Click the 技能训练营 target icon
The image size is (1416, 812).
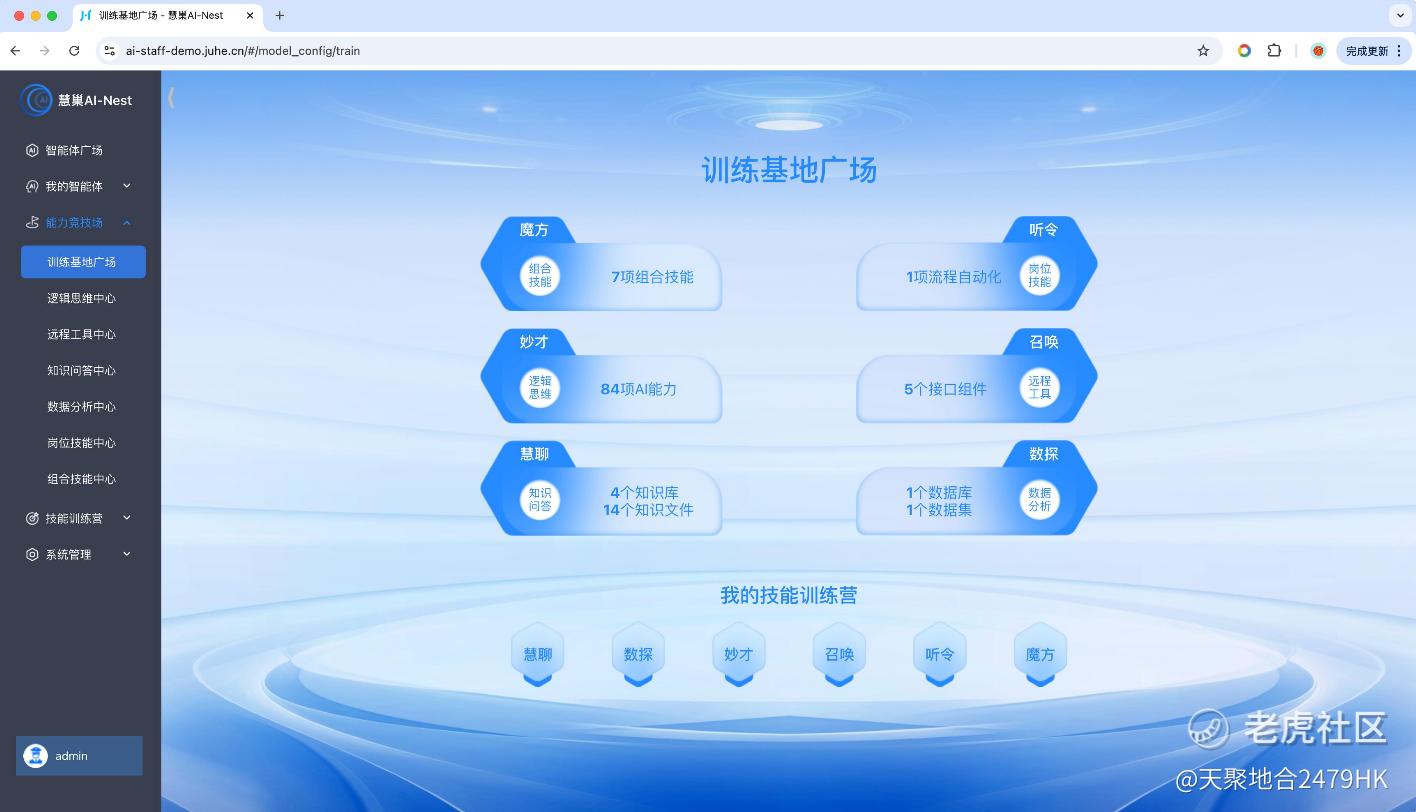click(32, 518)
